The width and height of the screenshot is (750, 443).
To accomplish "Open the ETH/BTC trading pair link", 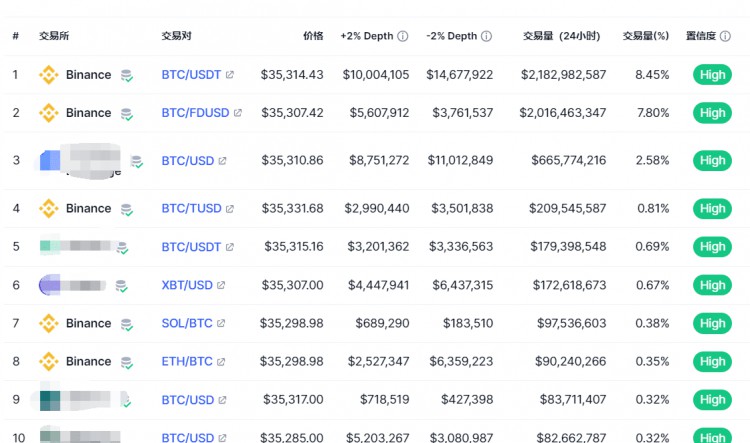I will [187, 361].
